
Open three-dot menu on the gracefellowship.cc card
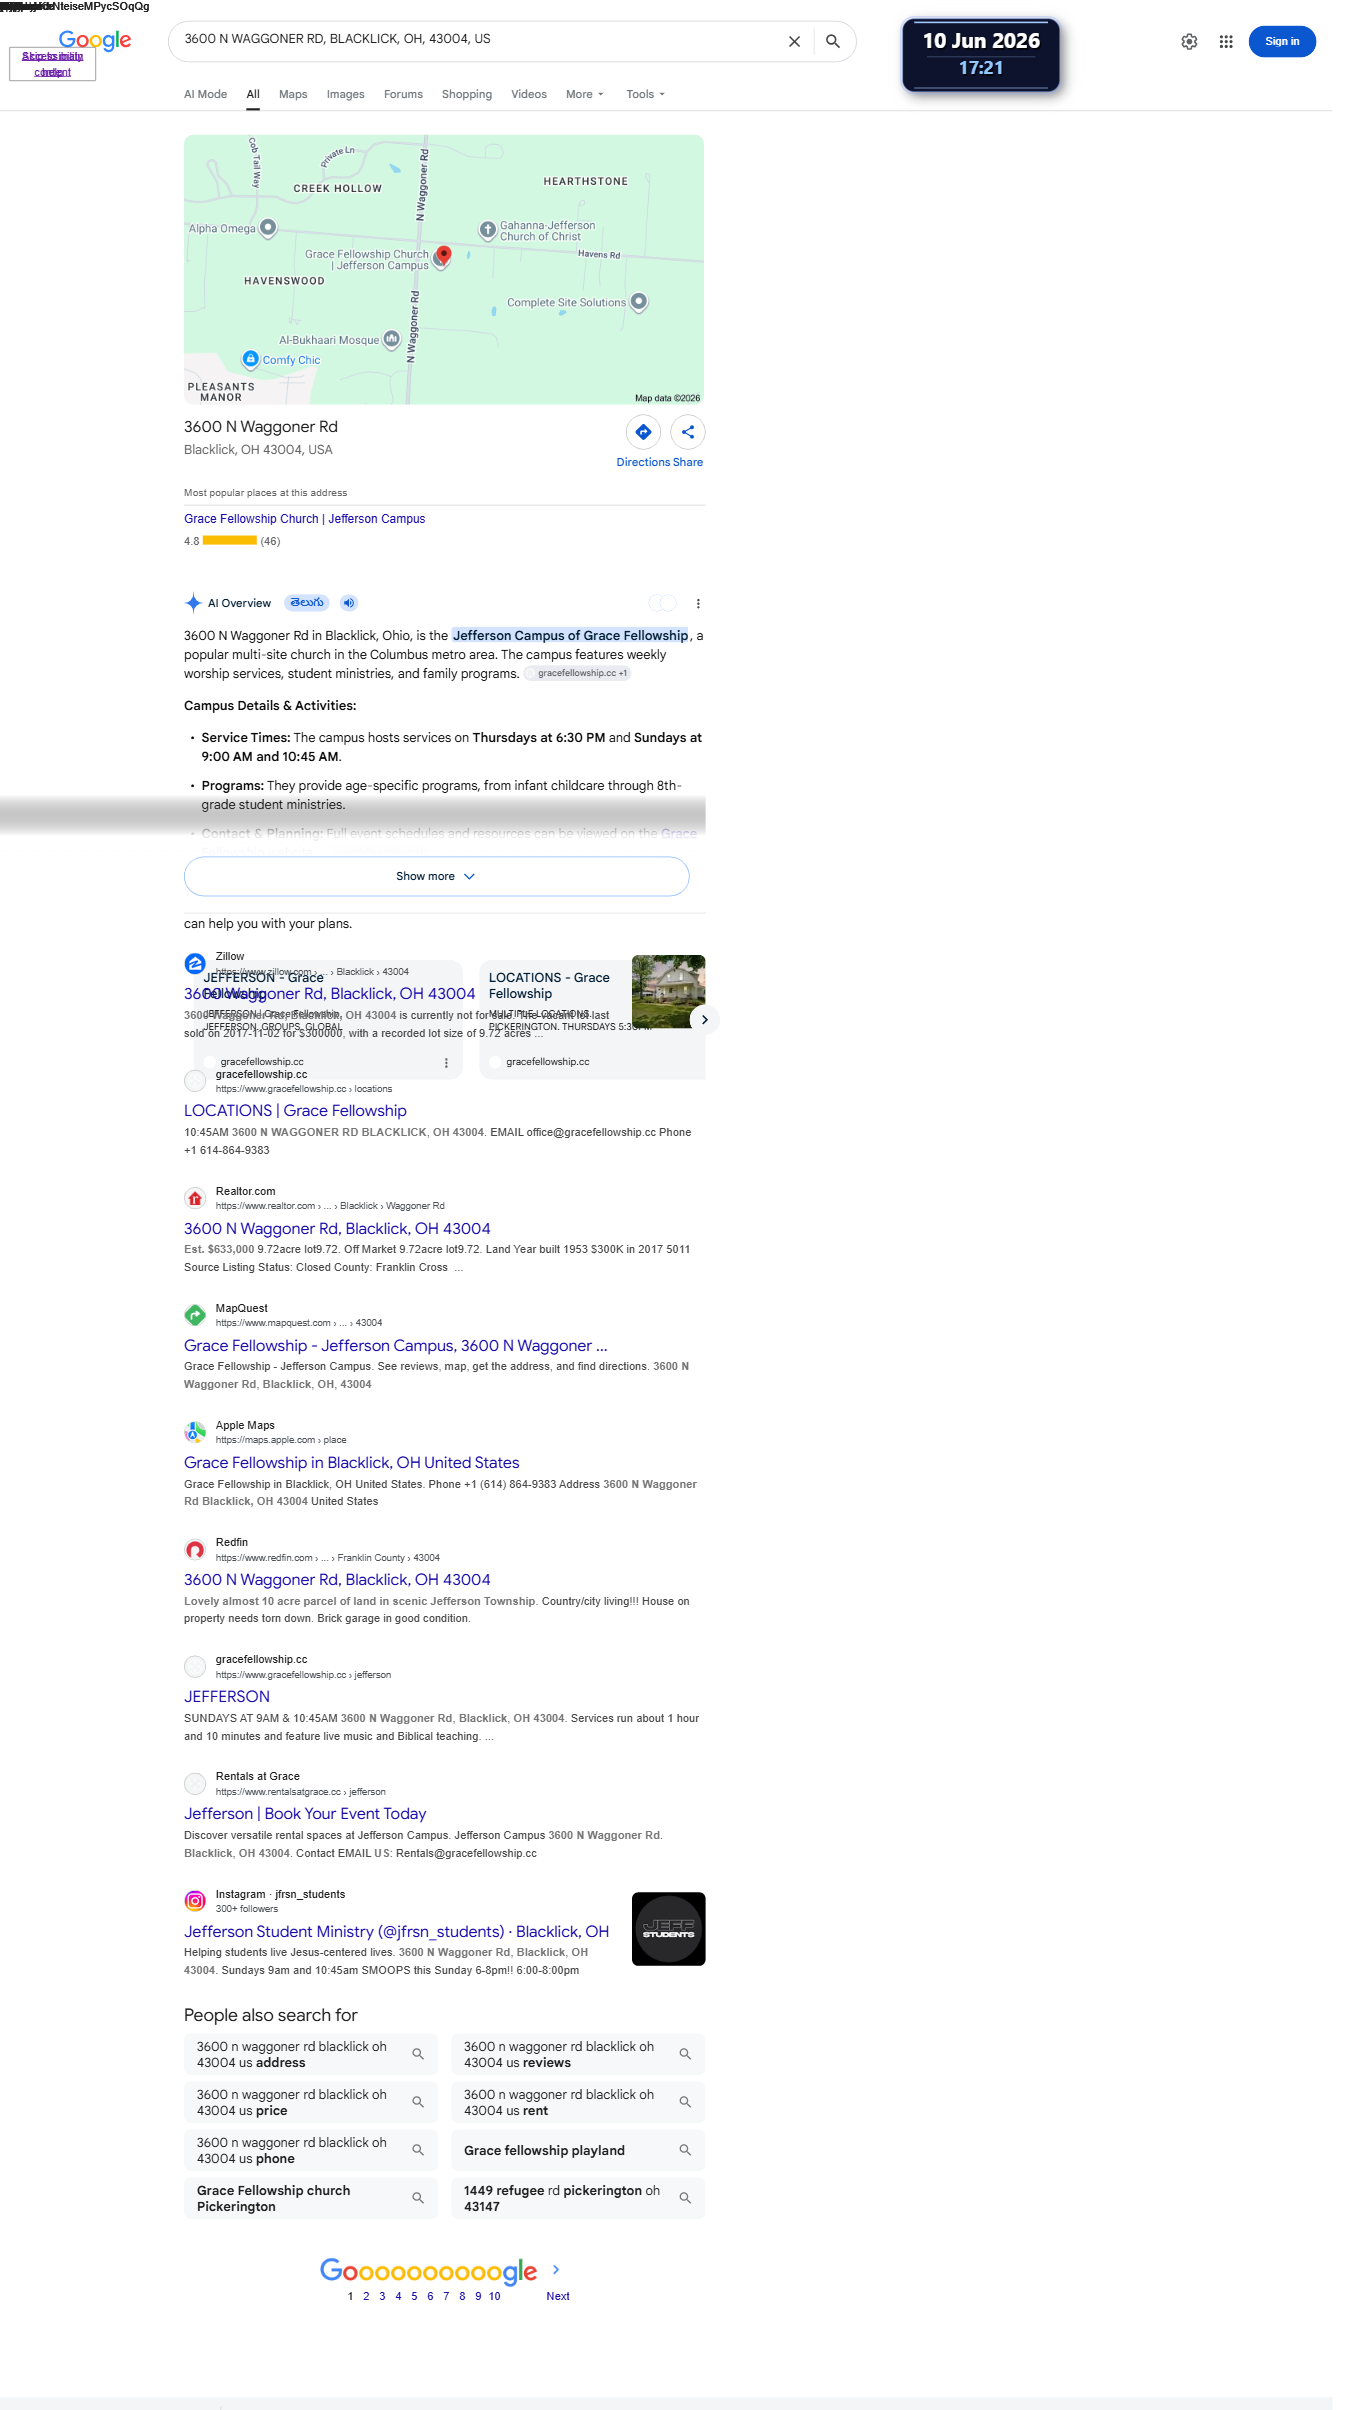coord(446,1063)
